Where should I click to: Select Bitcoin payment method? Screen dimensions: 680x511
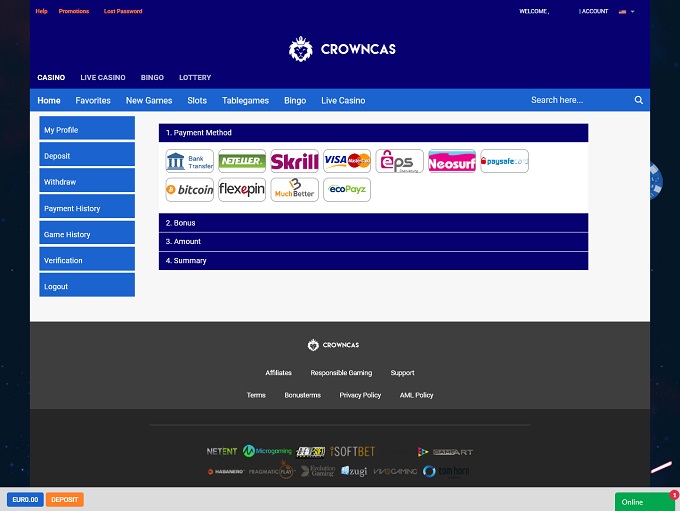189,190
